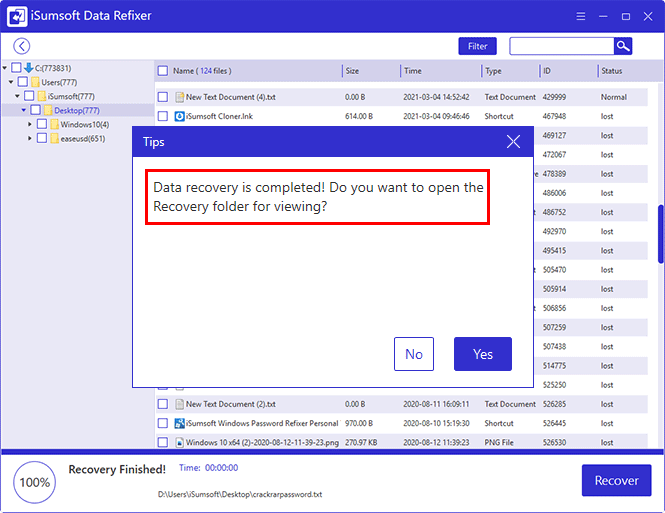
Task: Click ID value 526530
Action: (554, 442)
